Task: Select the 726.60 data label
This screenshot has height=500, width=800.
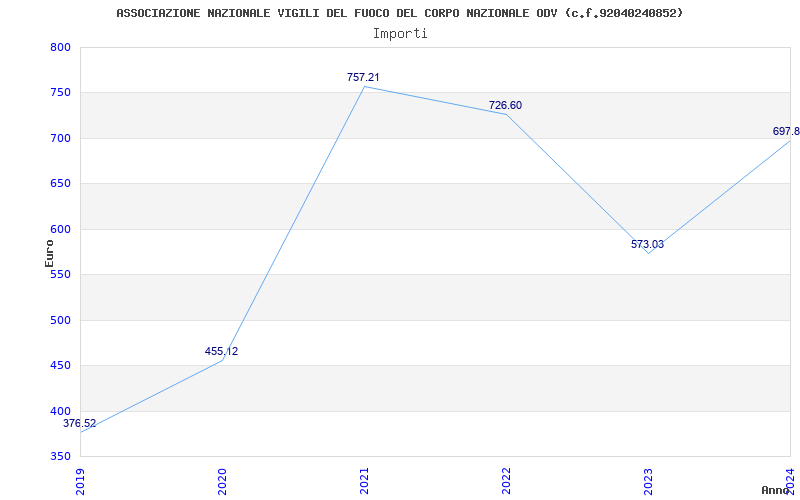Action: point(506,106)
